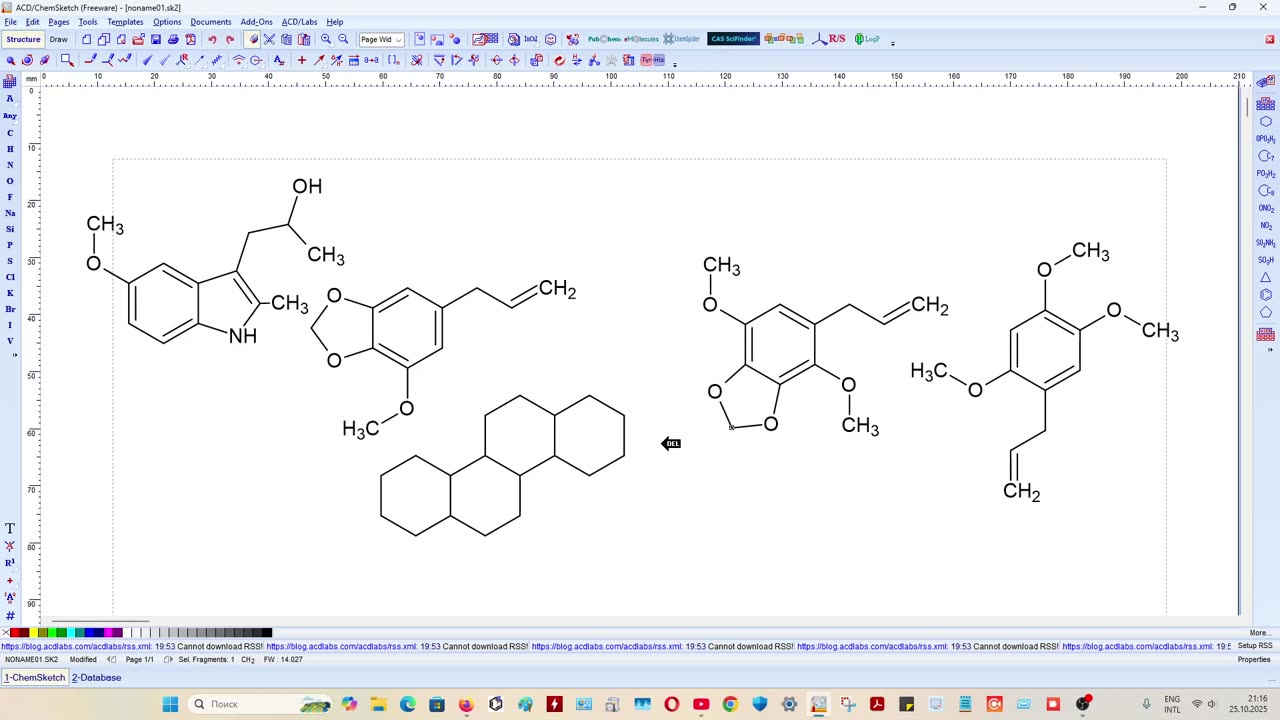Go to the previous page arrow
This screenshot has height=720, width=1280.
pyautogui.click(x=111, y=660)
